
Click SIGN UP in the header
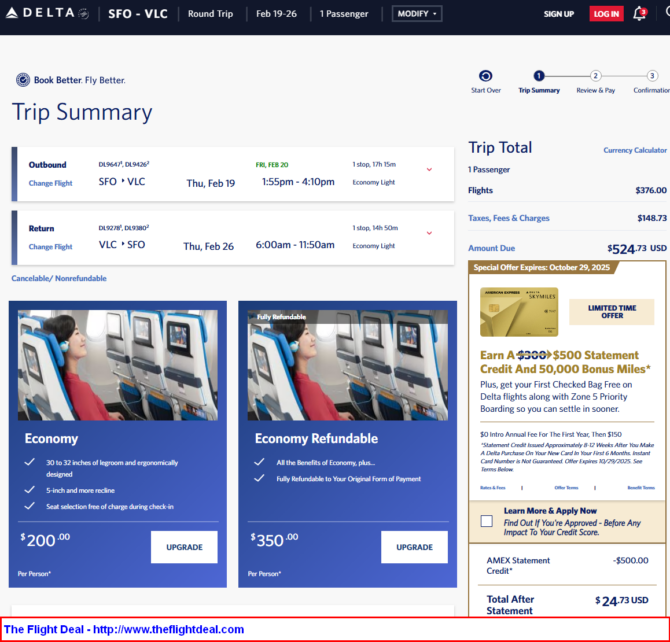click(558, 14)
